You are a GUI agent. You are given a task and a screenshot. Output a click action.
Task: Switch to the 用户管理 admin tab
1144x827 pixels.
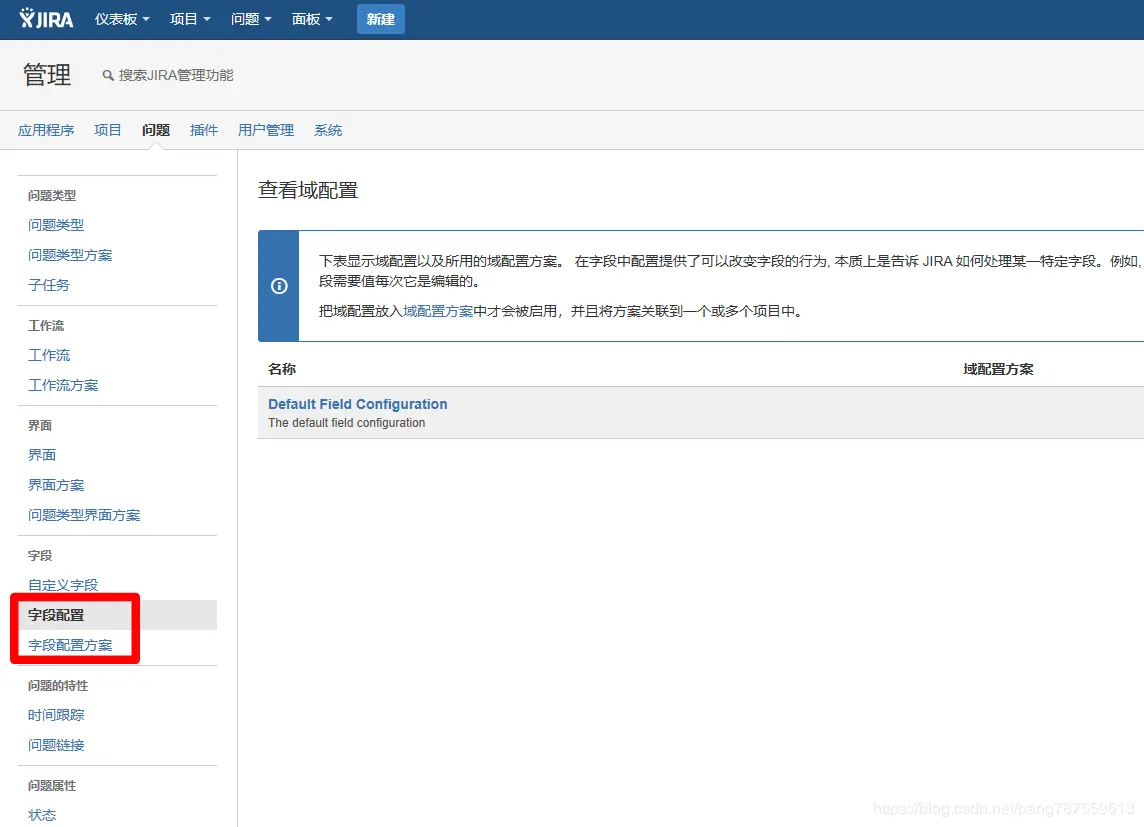click(x=266, y=130)
